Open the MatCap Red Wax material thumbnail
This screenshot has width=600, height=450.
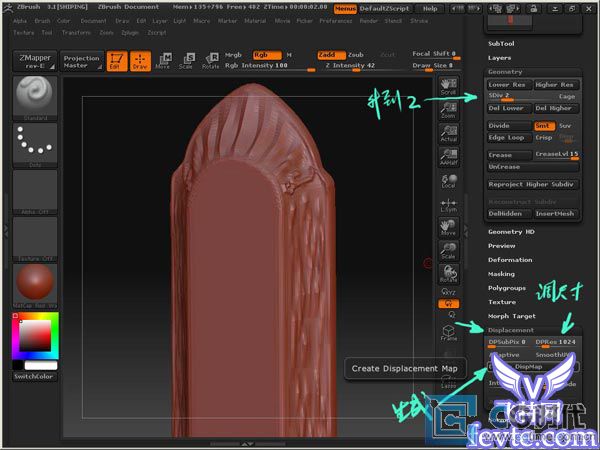[x=35, y=286]
